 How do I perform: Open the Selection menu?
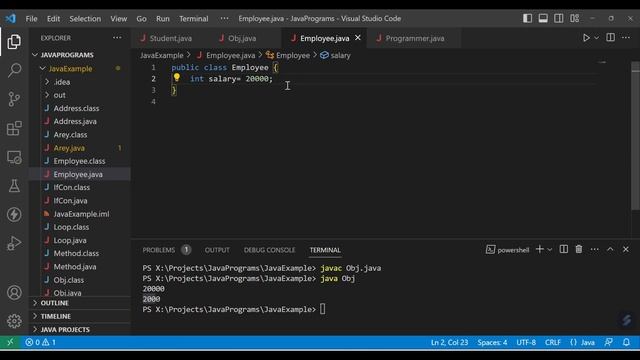tap(85, 18)
